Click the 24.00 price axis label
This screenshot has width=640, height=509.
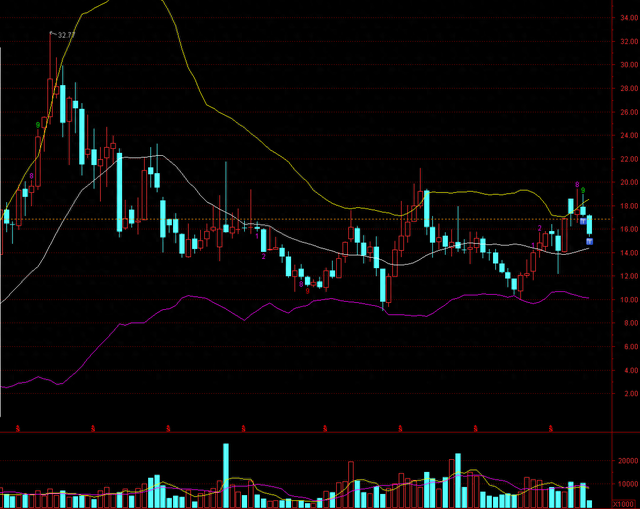629,135
